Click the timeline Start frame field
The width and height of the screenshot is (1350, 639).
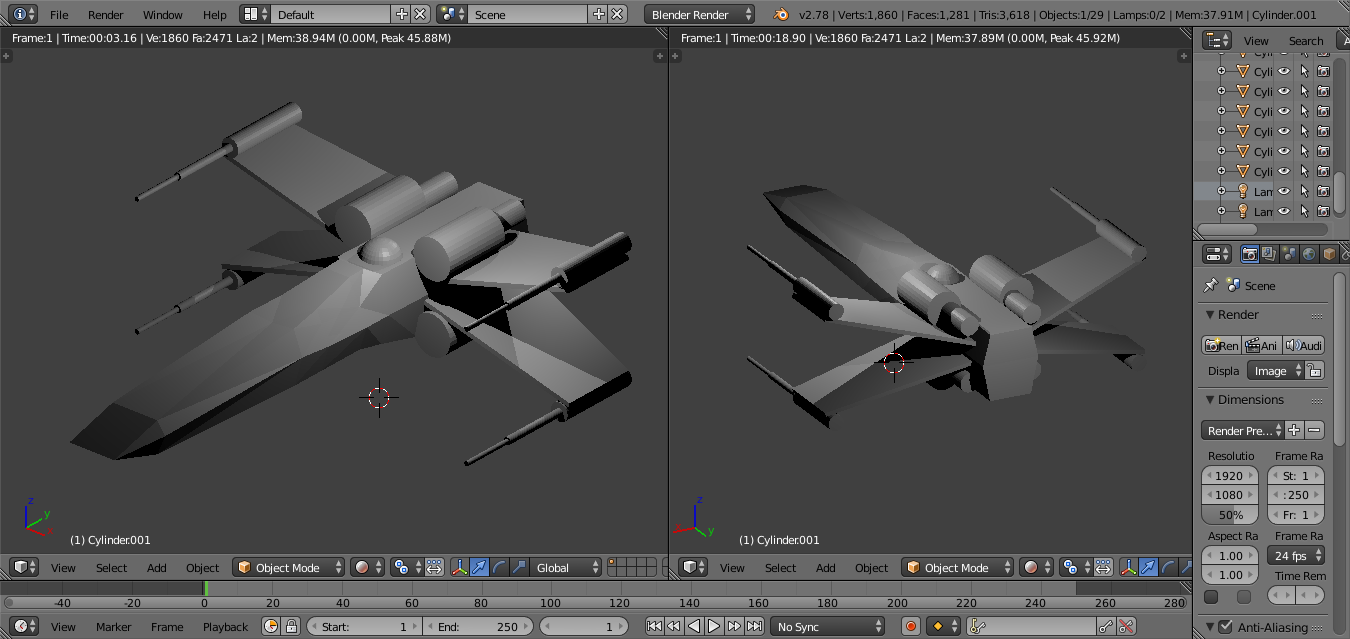pyautogui.click(x=364, y=626)
